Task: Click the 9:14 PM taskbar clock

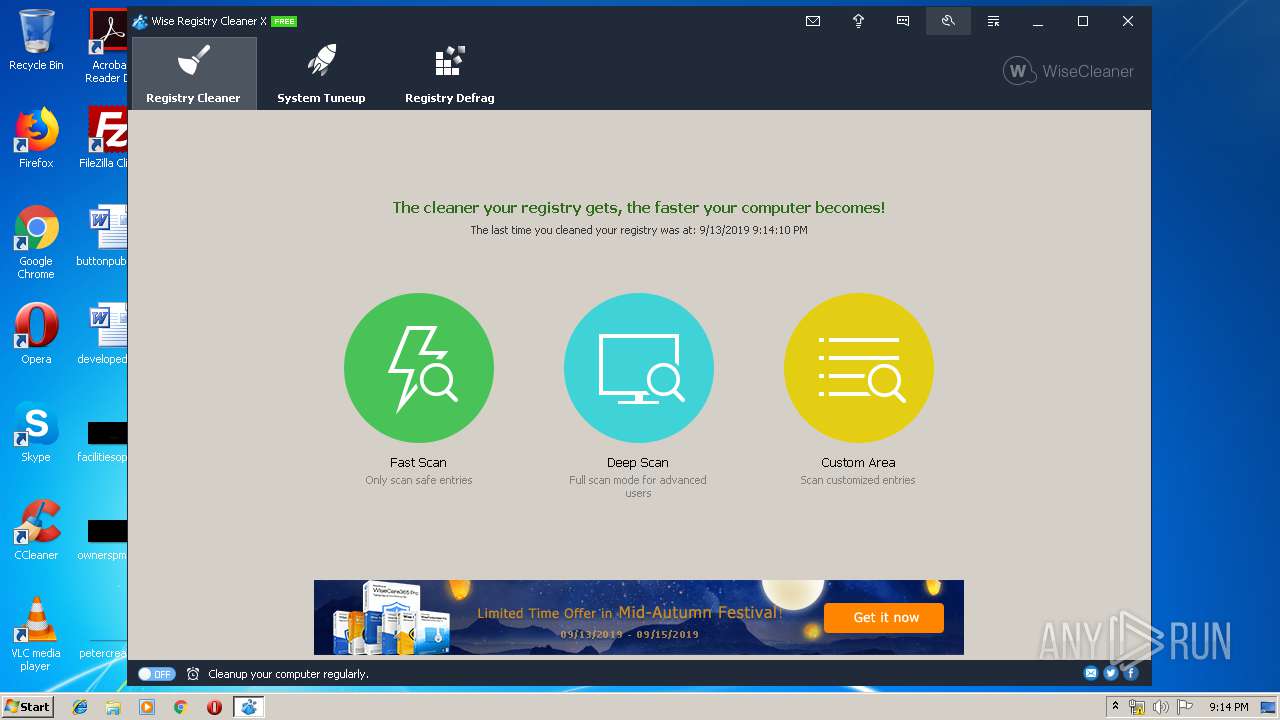Action: pyautogui.click(x=1228, y=707)
